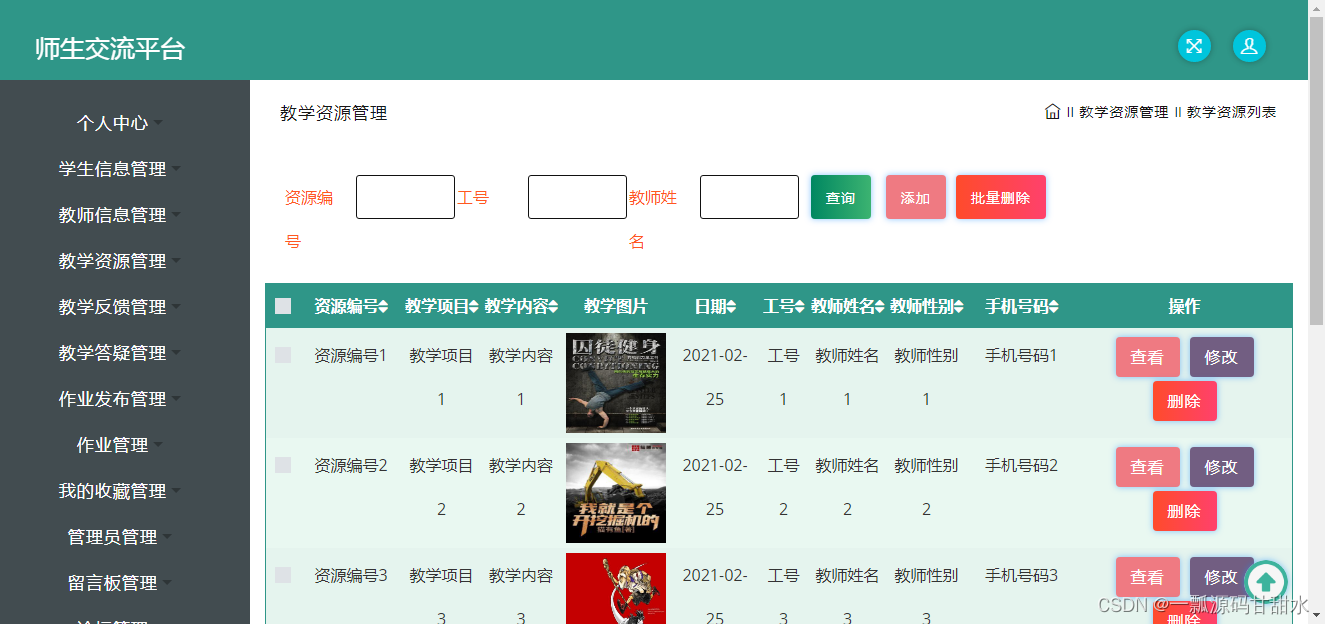Image resolution: width=1325 pixels, height=624 pixels.
Task: Click 删除 for 资源编号2 row
Action: point(1185,511)
